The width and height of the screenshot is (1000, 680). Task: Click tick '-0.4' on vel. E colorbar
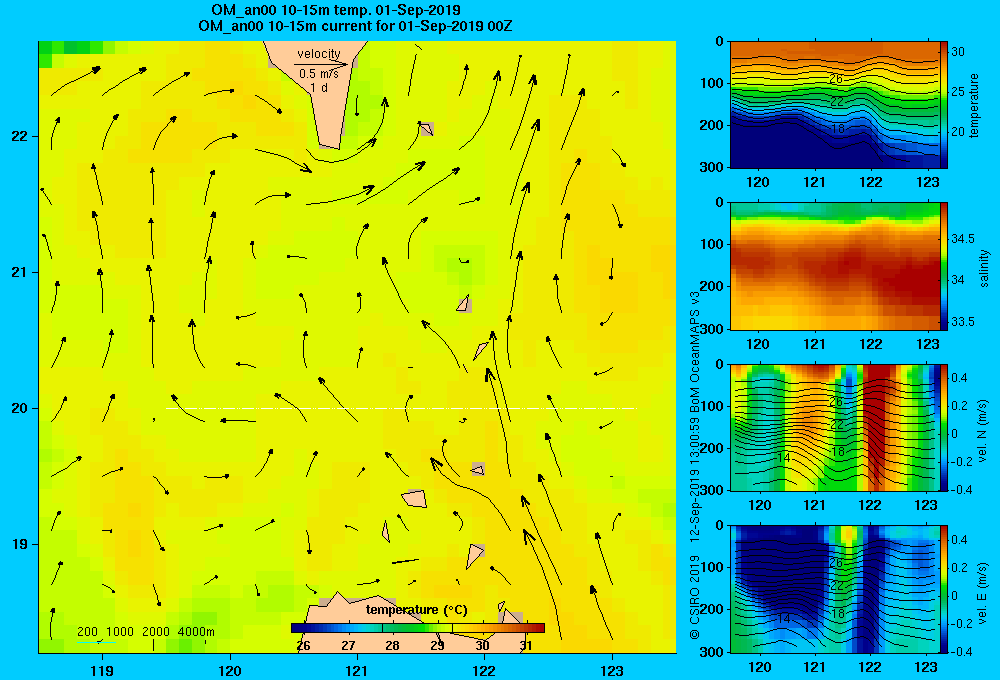pyautogui.click(x=962, y=651)
